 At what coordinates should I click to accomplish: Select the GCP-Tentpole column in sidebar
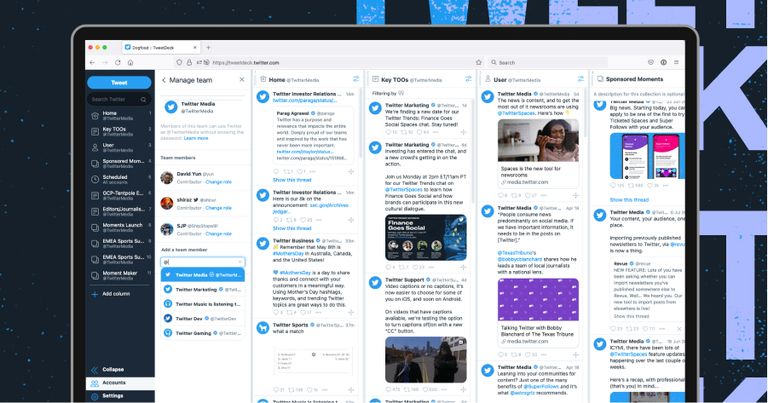[x=120, y=195]
